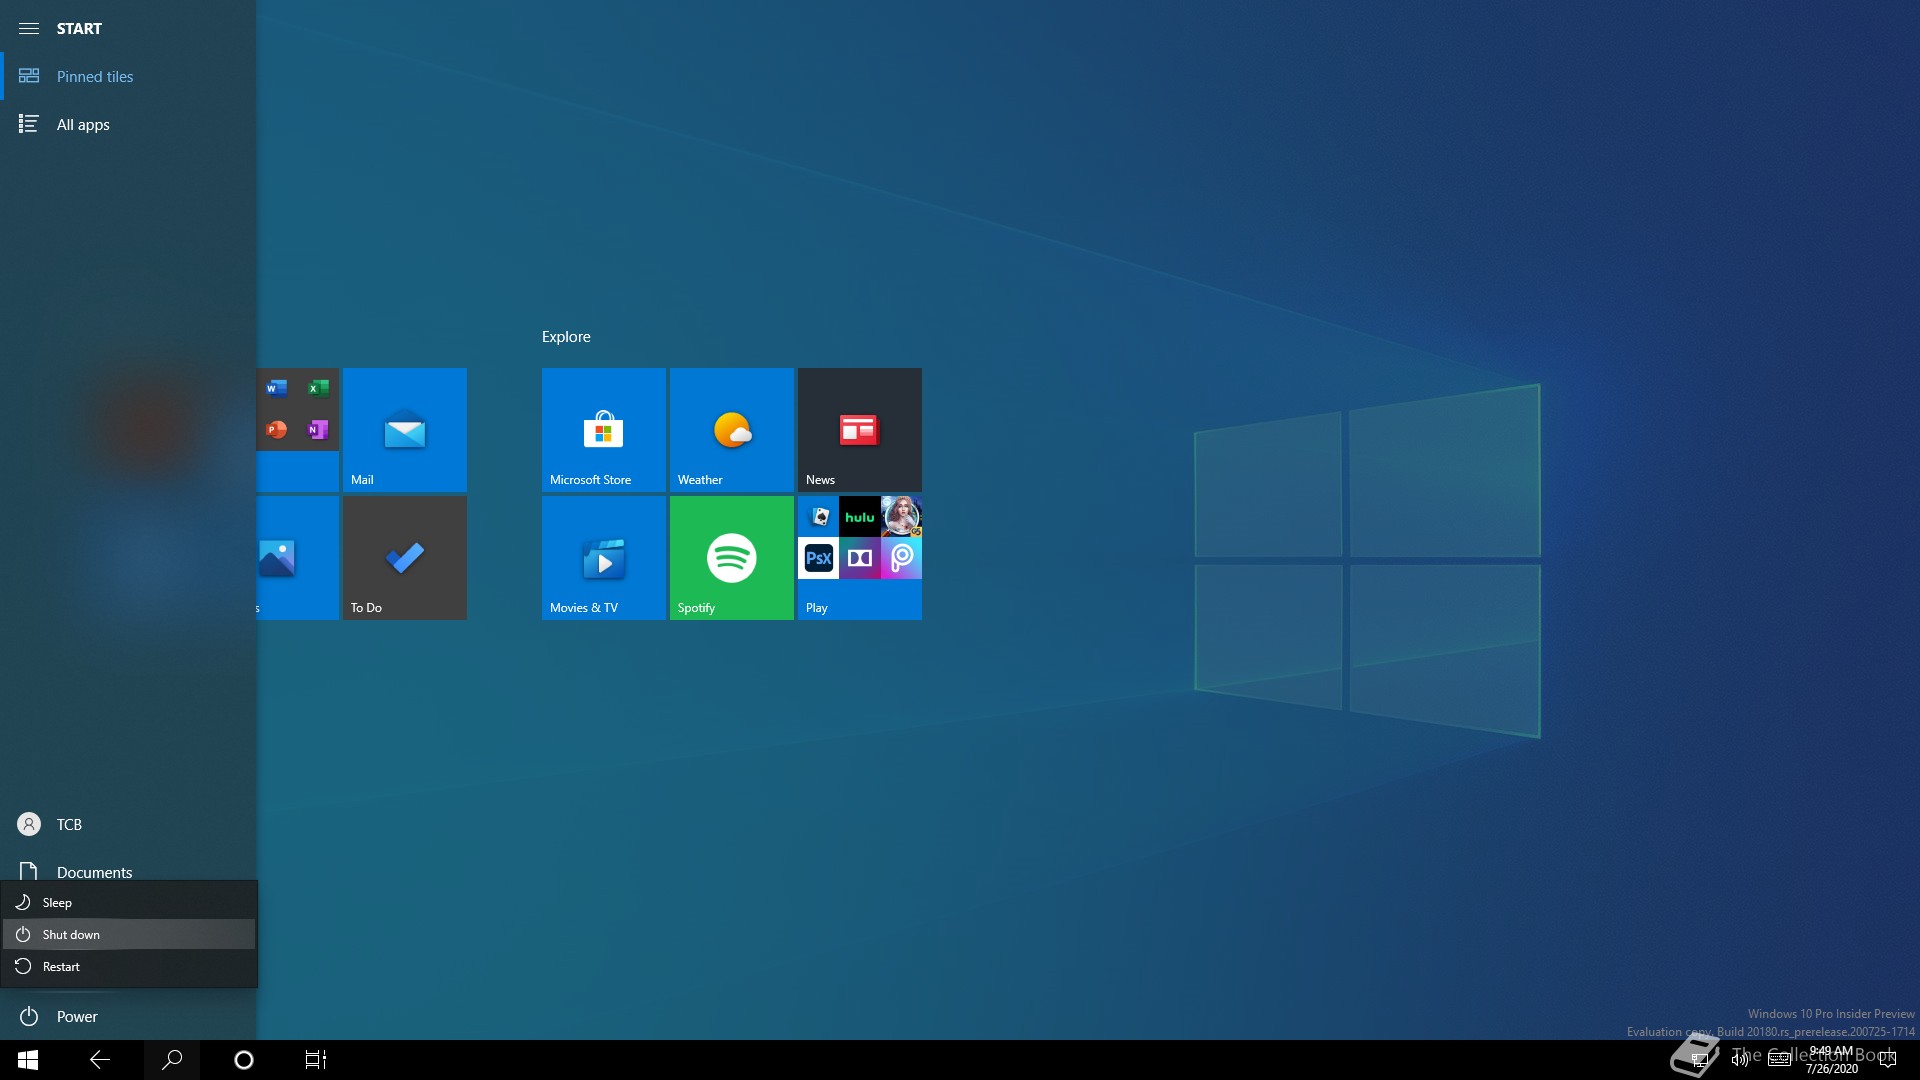
Task: Open Hulu in the Play folder
Action: [x=860, y=517]
